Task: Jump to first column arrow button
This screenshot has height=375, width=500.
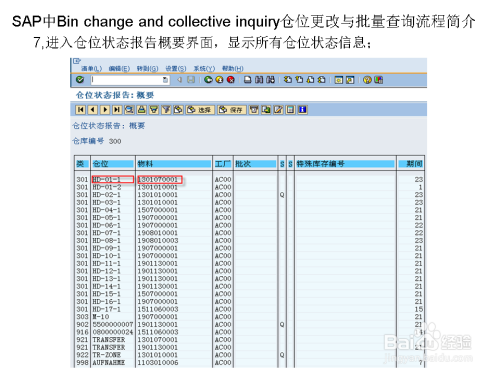Action: point(81,110)
